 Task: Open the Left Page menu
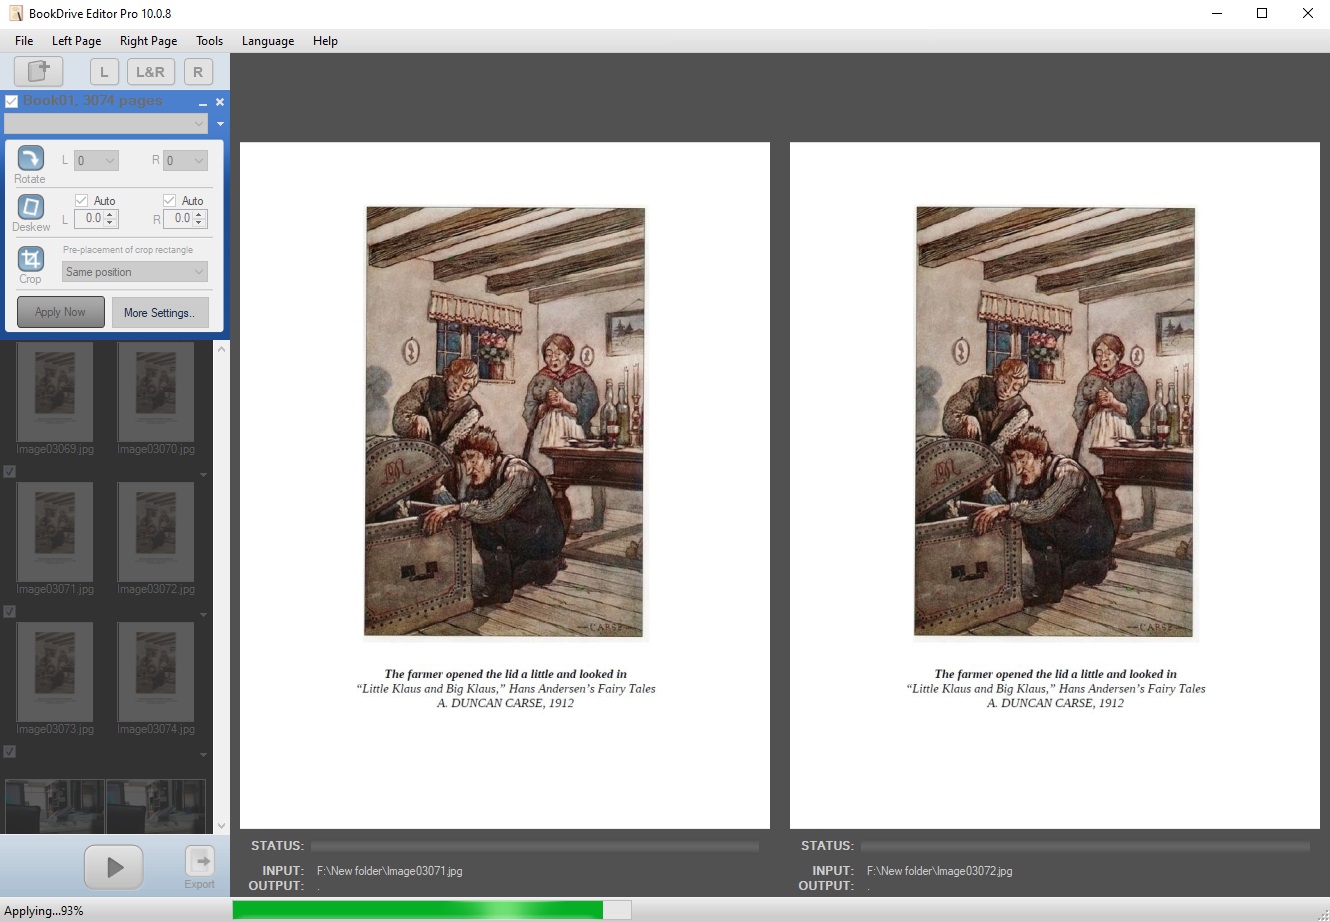click(76, 41)
